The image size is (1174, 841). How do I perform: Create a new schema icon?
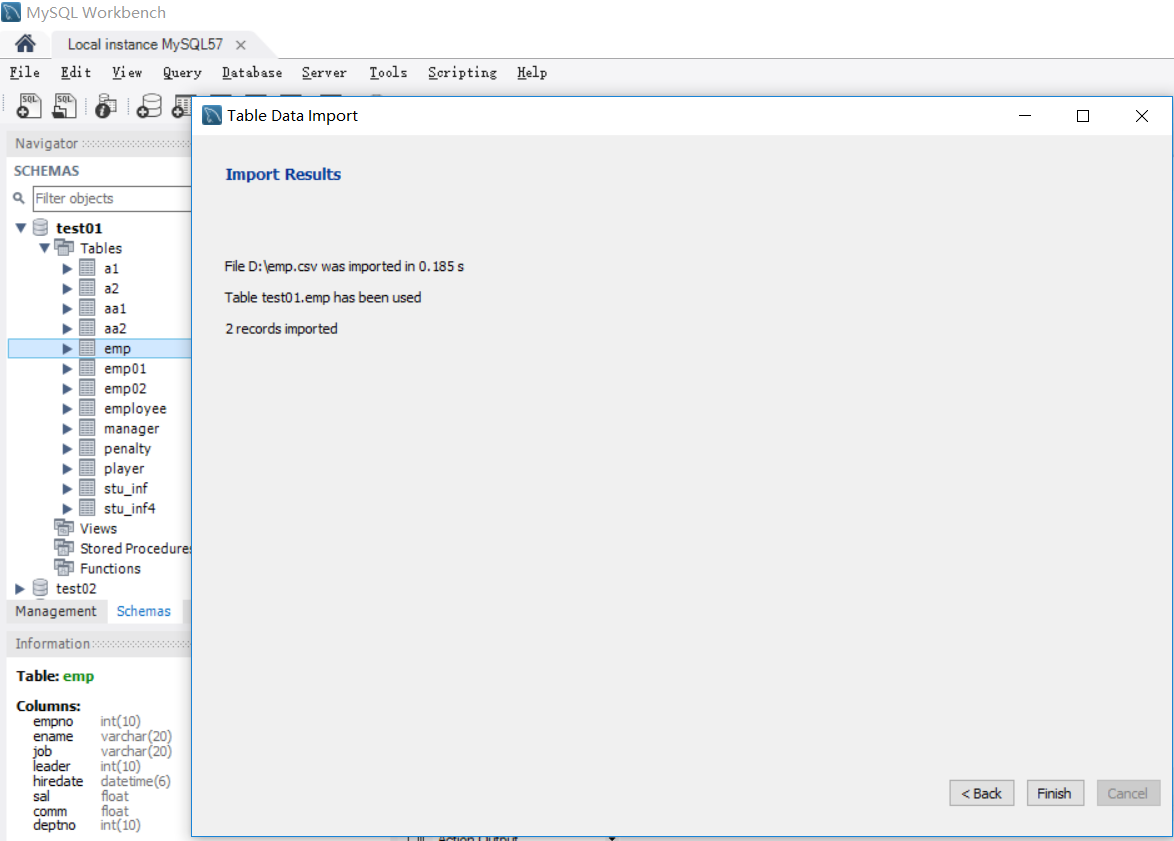pos(149,106)
